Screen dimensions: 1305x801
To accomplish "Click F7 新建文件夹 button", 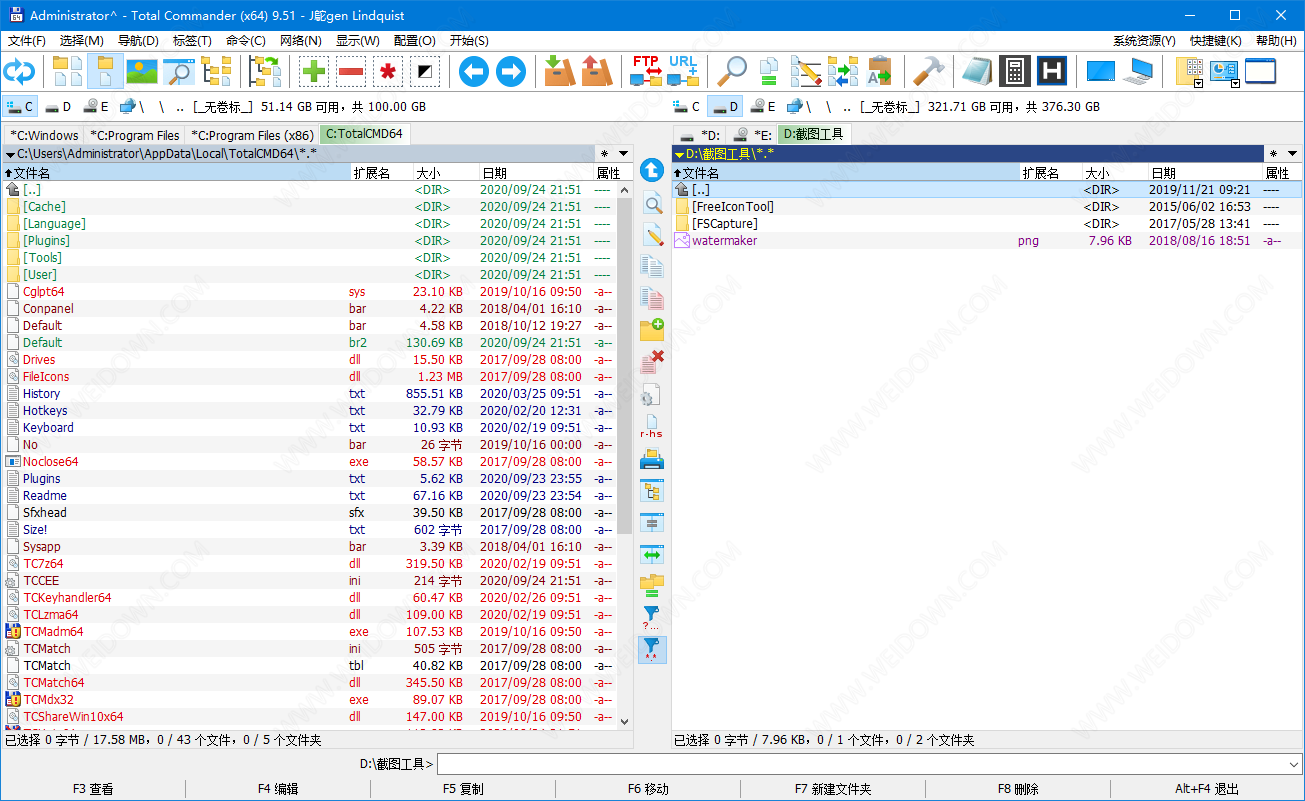I will 833,789.
